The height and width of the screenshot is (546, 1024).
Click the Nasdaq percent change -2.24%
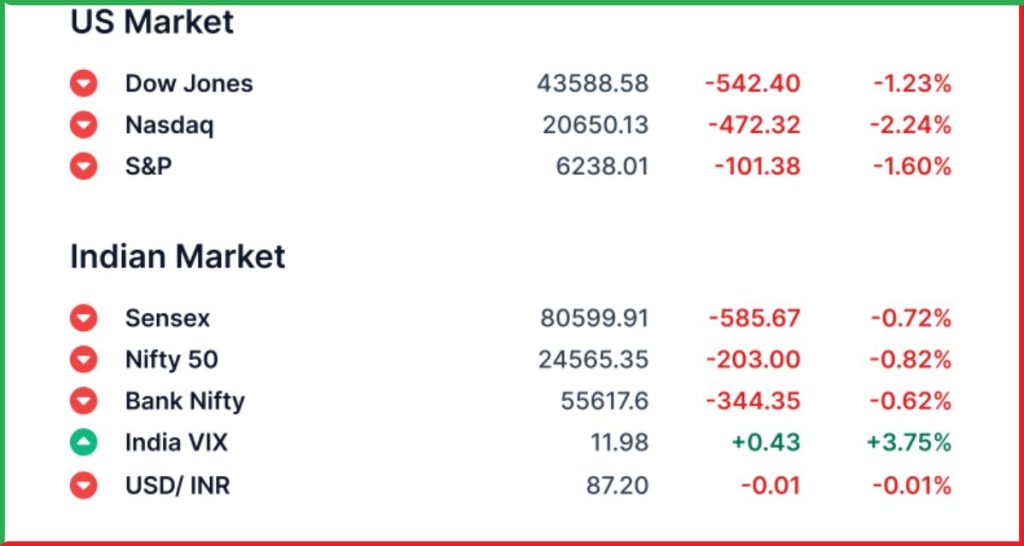[910, 125]
